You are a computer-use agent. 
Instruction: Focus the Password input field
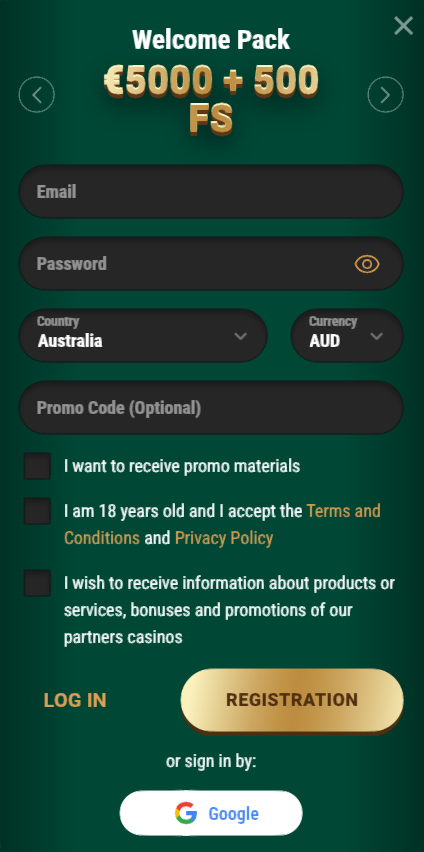211,264
